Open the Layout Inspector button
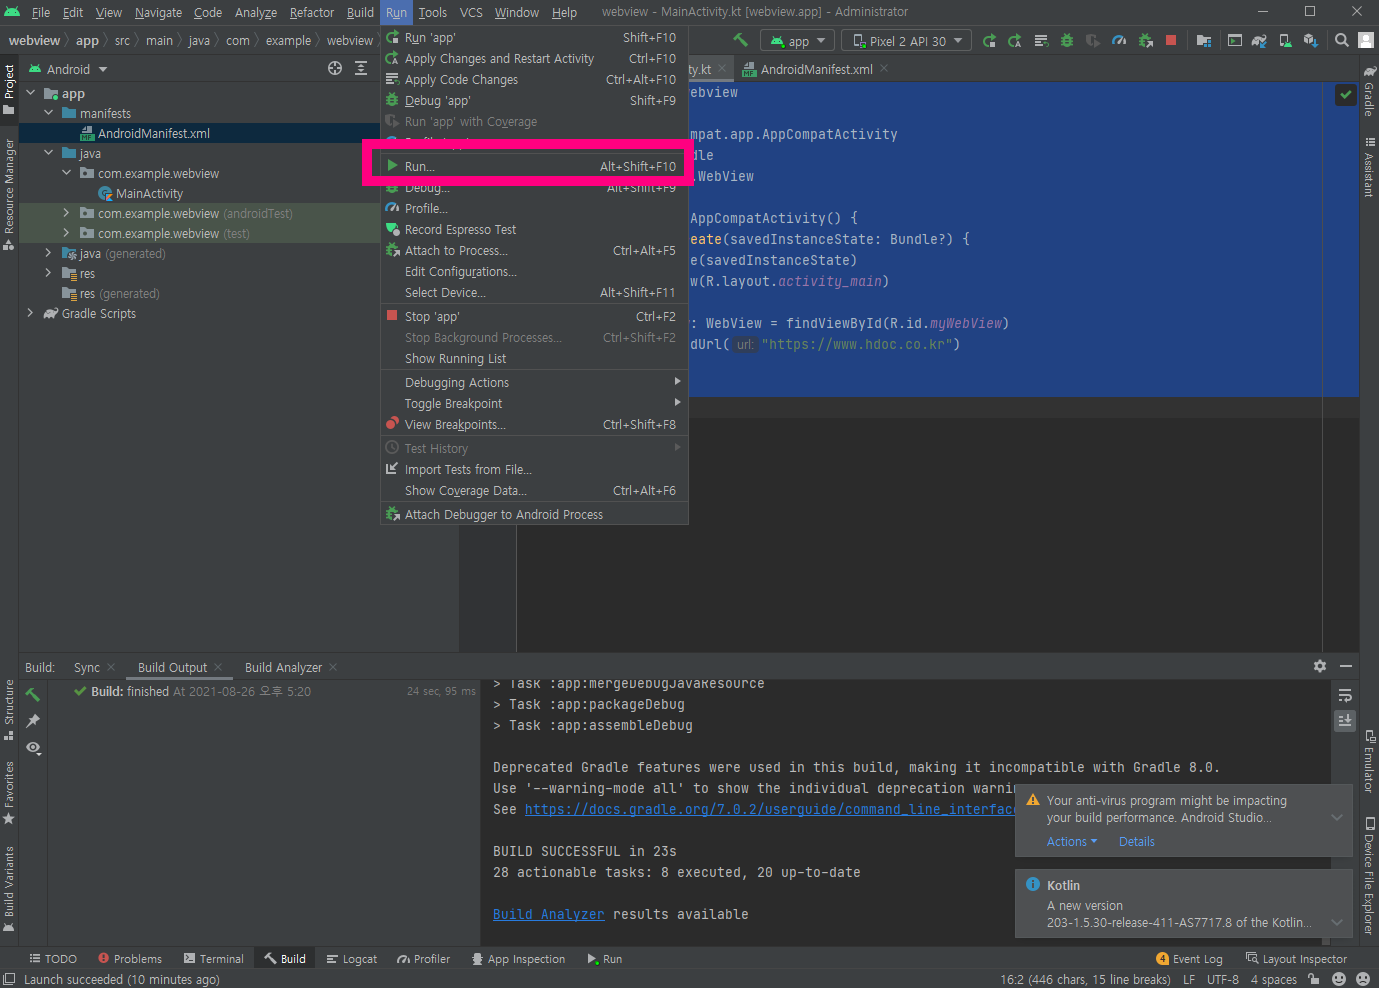1379x988 pixels. pos(1296,959)
